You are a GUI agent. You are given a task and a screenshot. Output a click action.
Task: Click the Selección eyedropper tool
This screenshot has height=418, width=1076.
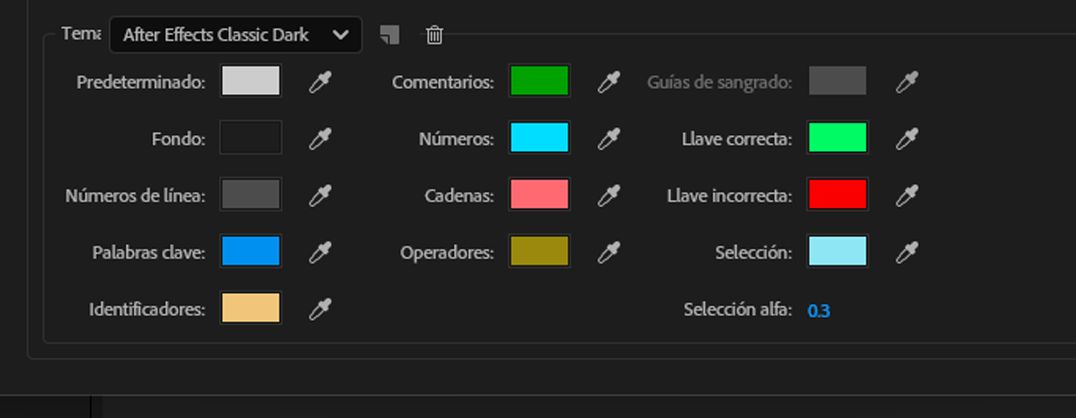click(x=906, y=253)
